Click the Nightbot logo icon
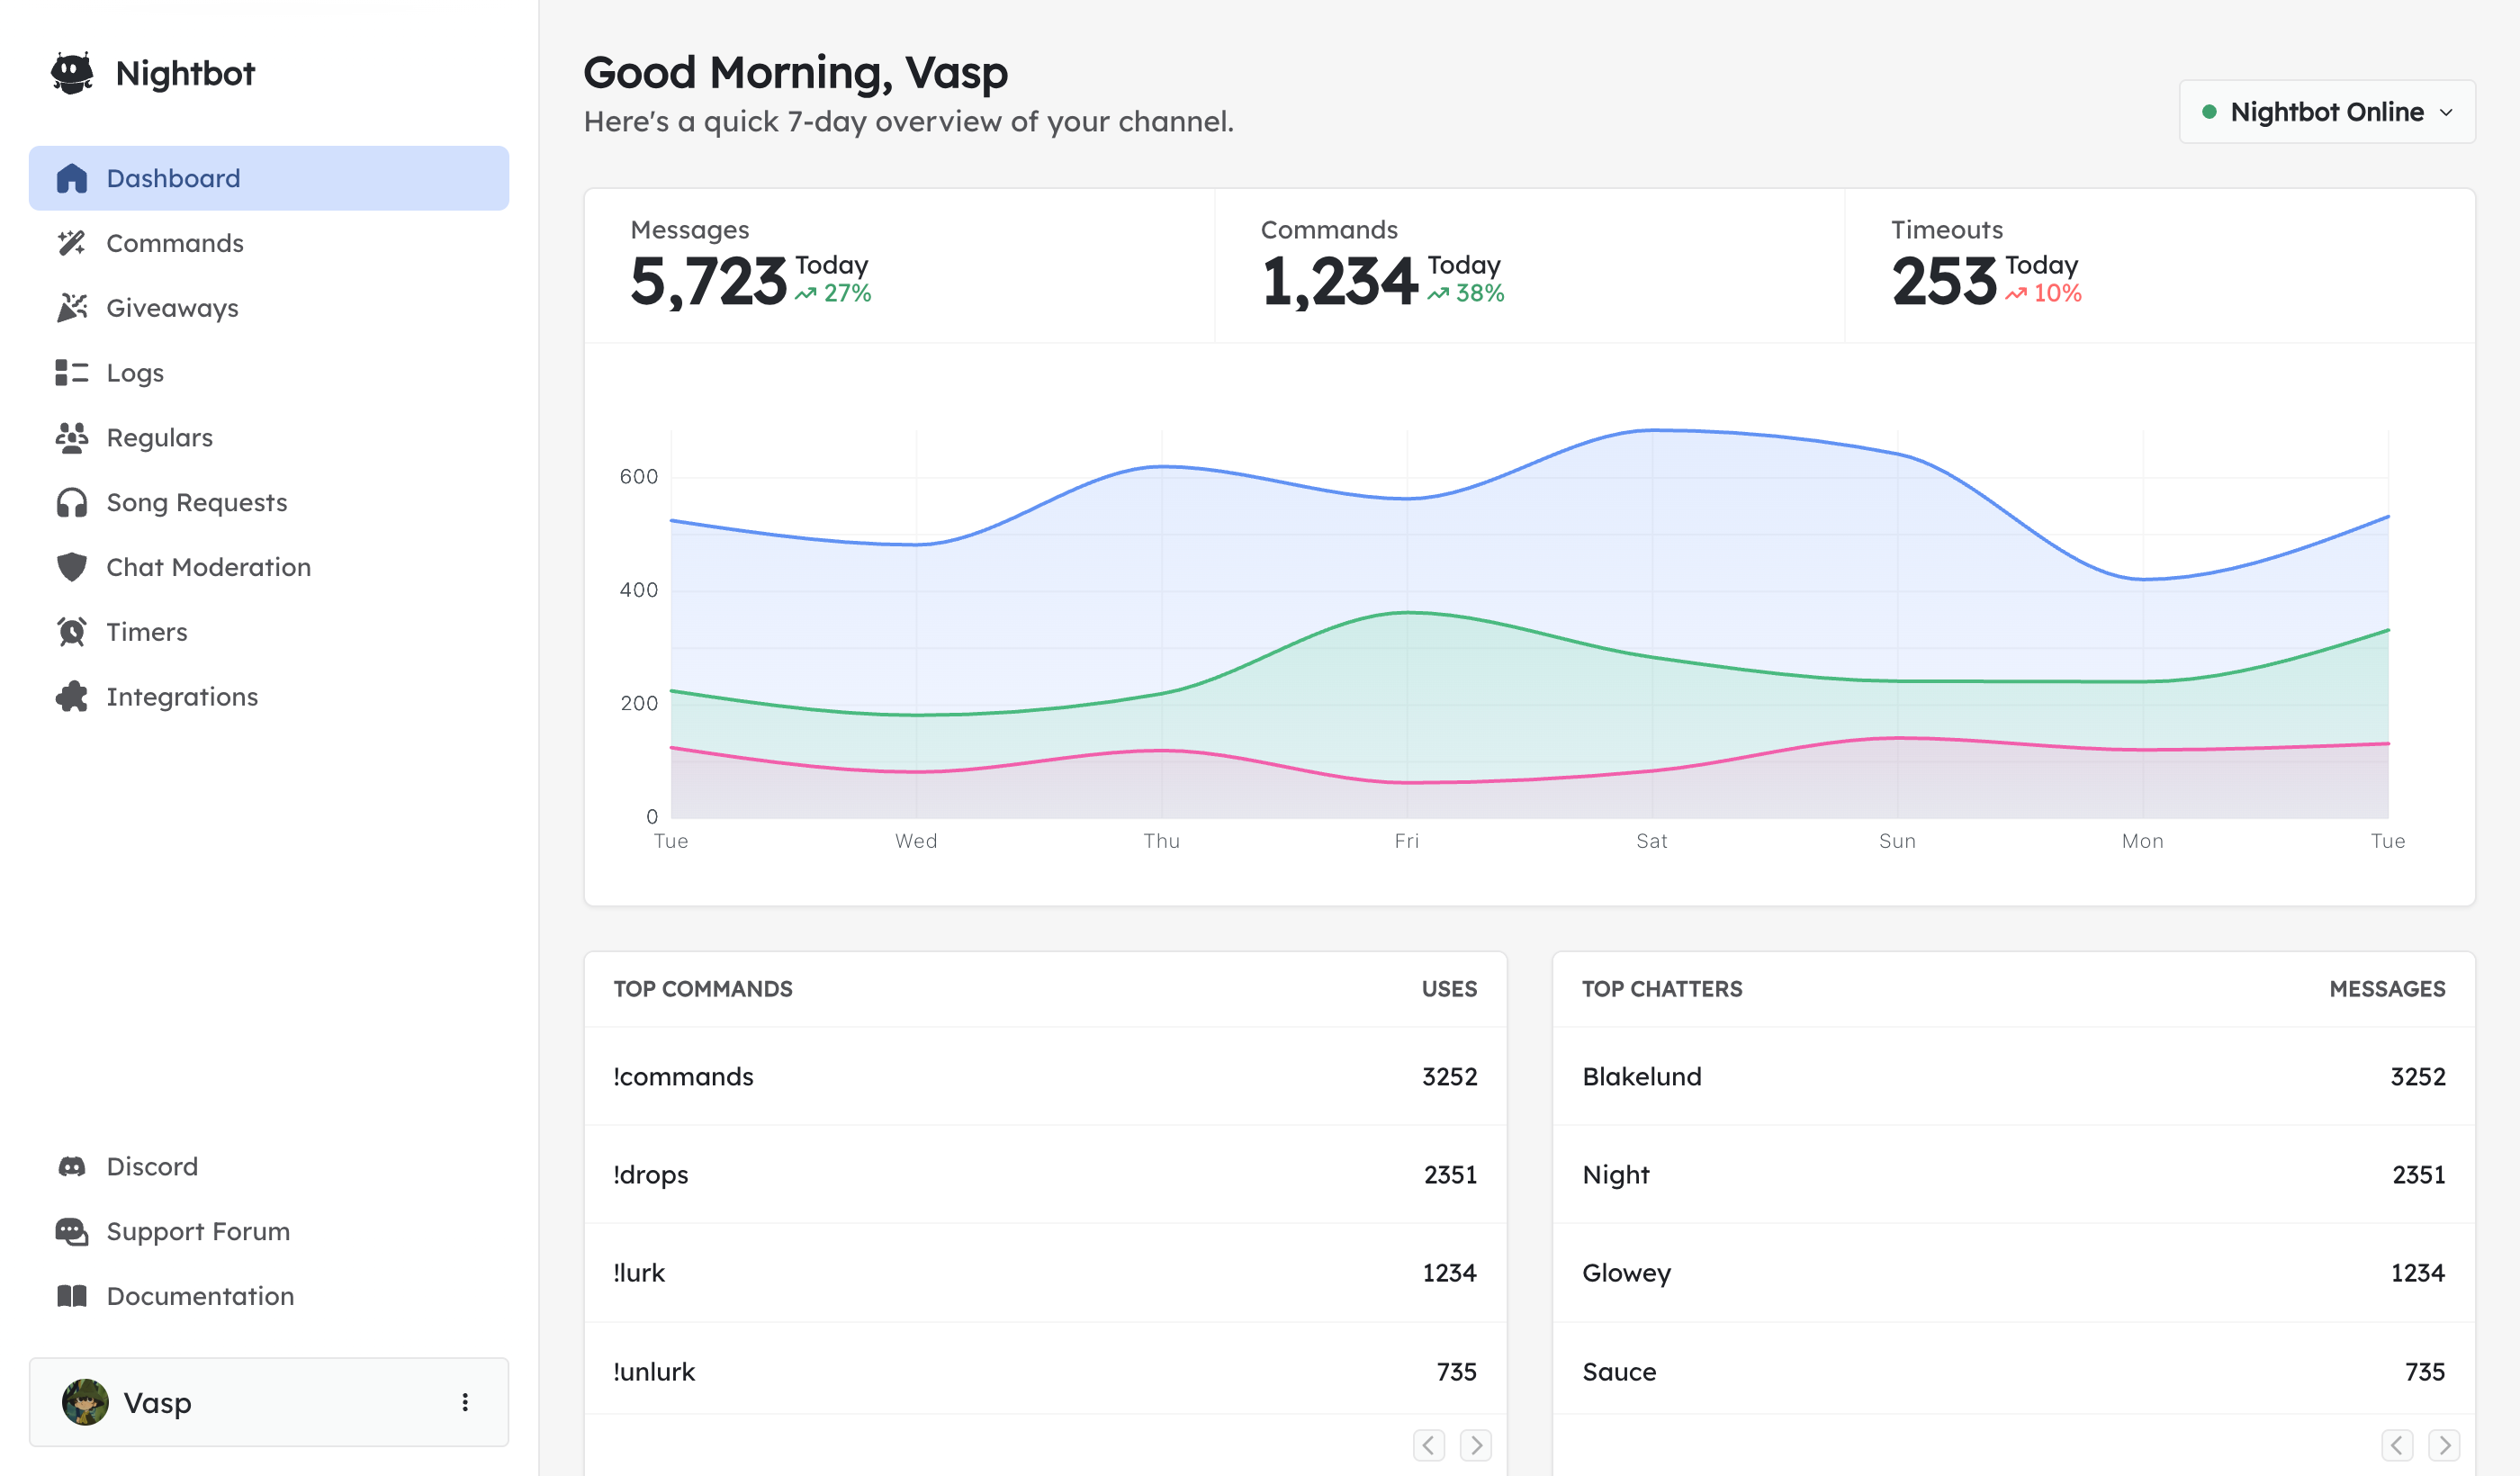The height and width of the screenshot is (1476, 2520). coord(72,73)
